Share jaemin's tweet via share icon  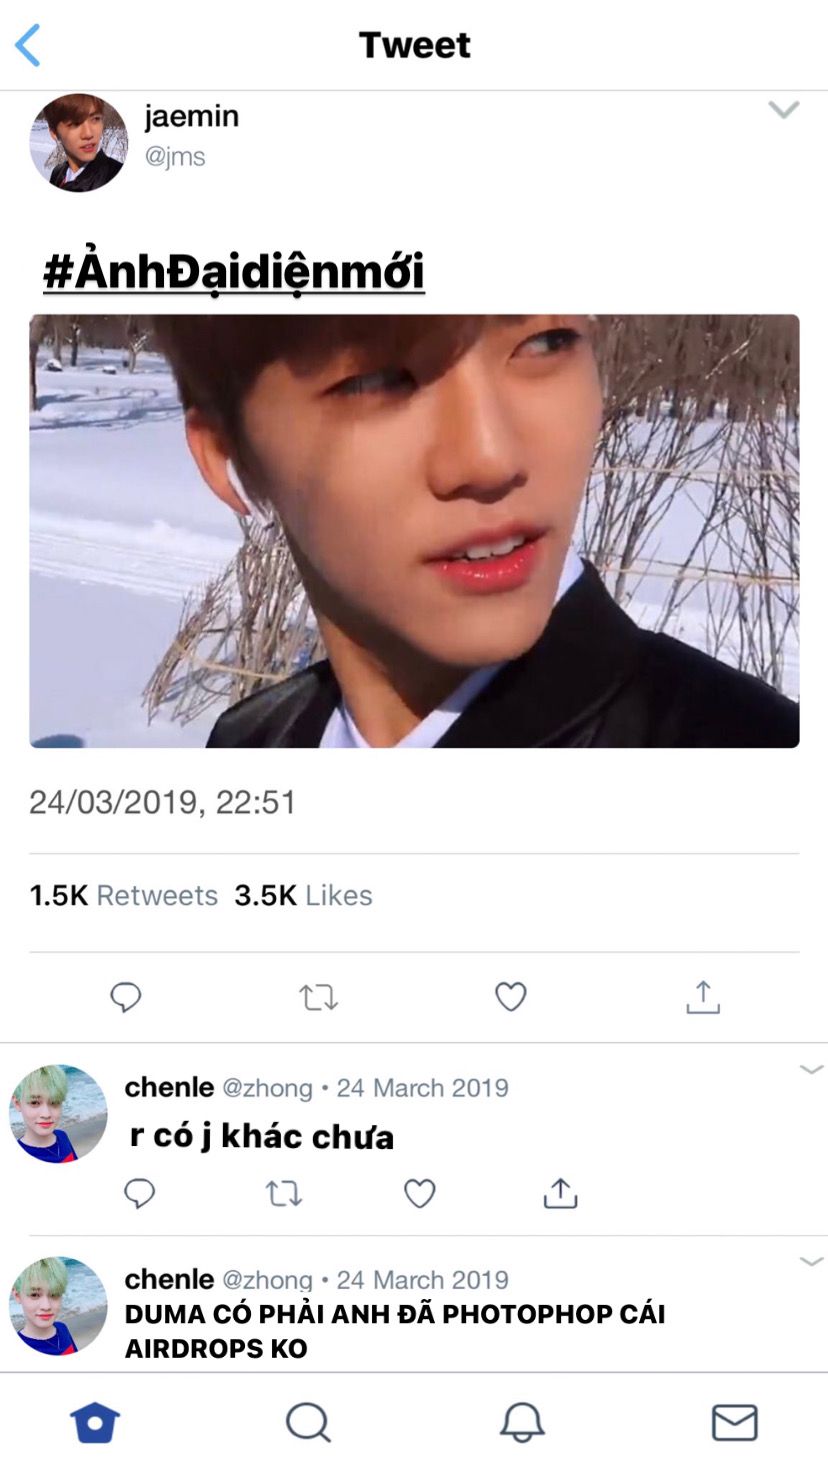coord(703,997)
